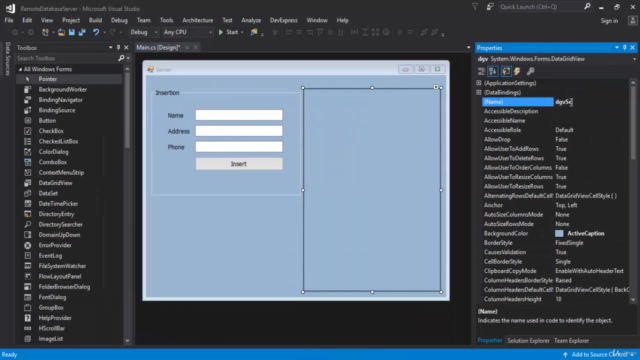Viewport: 640px width, 360px height.
Task: Open the Toolbox window options dropdown
Action: pos(111,48)
